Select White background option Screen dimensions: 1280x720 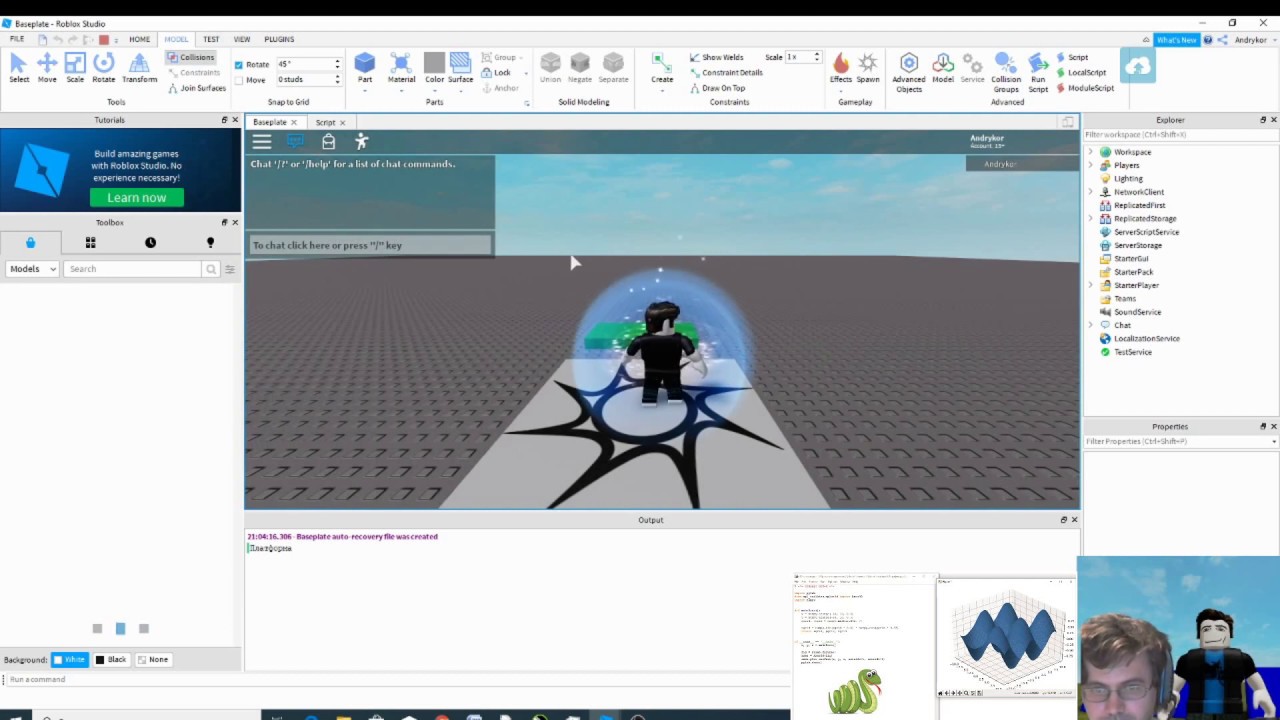[x=70, y=660]
